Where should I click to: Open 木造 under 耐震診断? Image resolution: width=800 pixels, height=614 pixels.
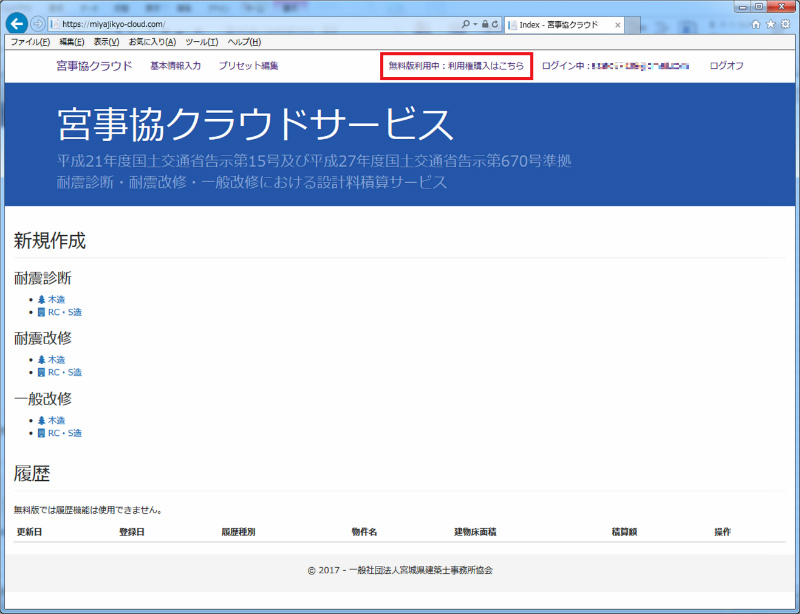[57, 300]
